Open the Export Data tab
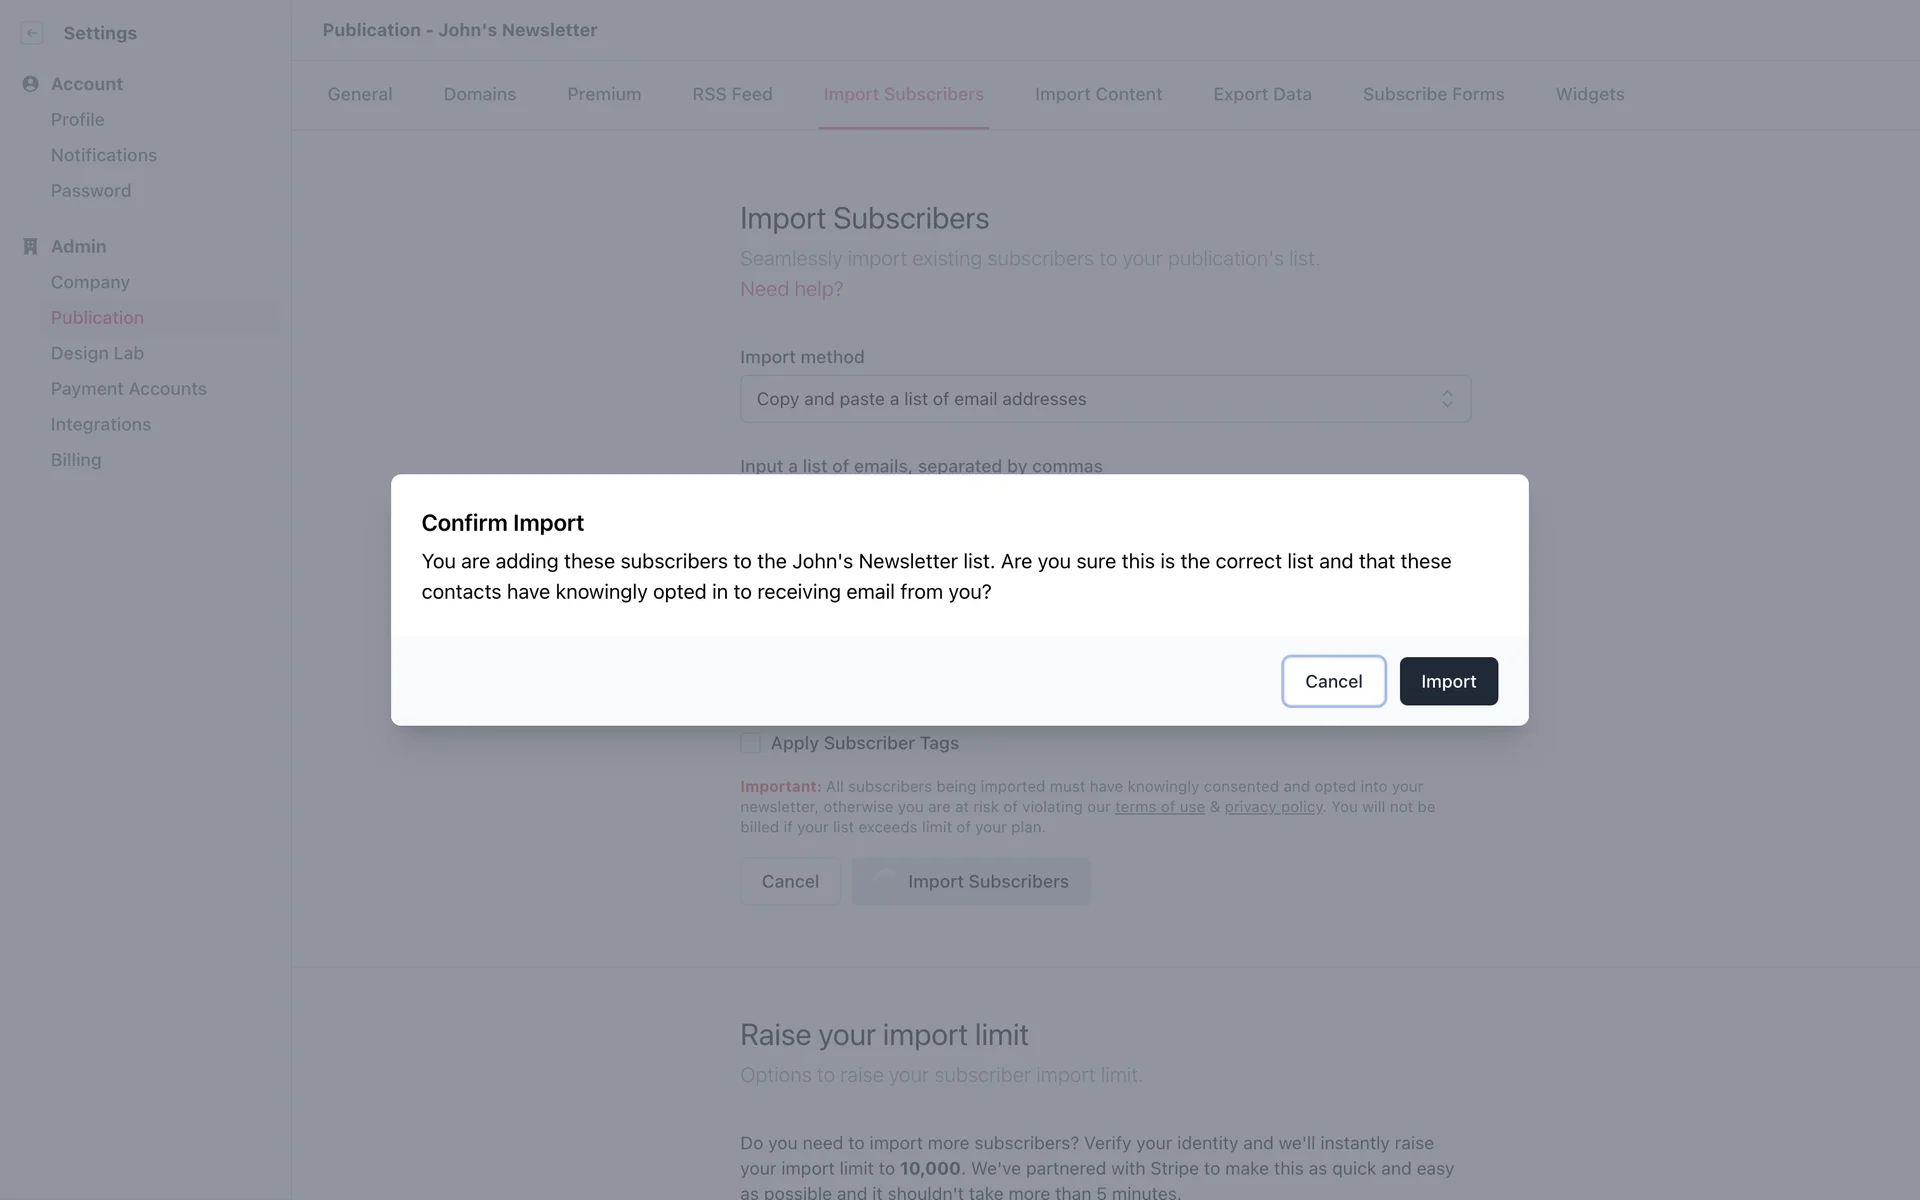Viewport: 1920px width, 1200px height. (x=1262, y=94)
